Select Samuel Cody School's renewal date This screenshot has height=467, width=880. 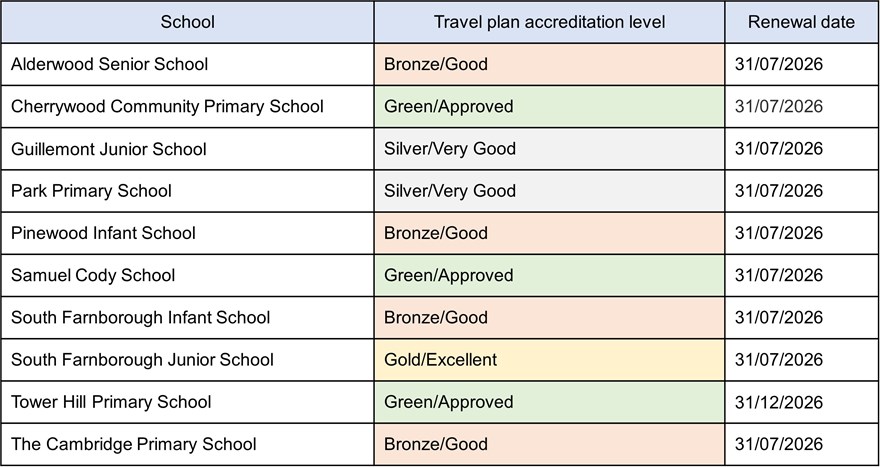pyautogui.click(x=779, y=275)
